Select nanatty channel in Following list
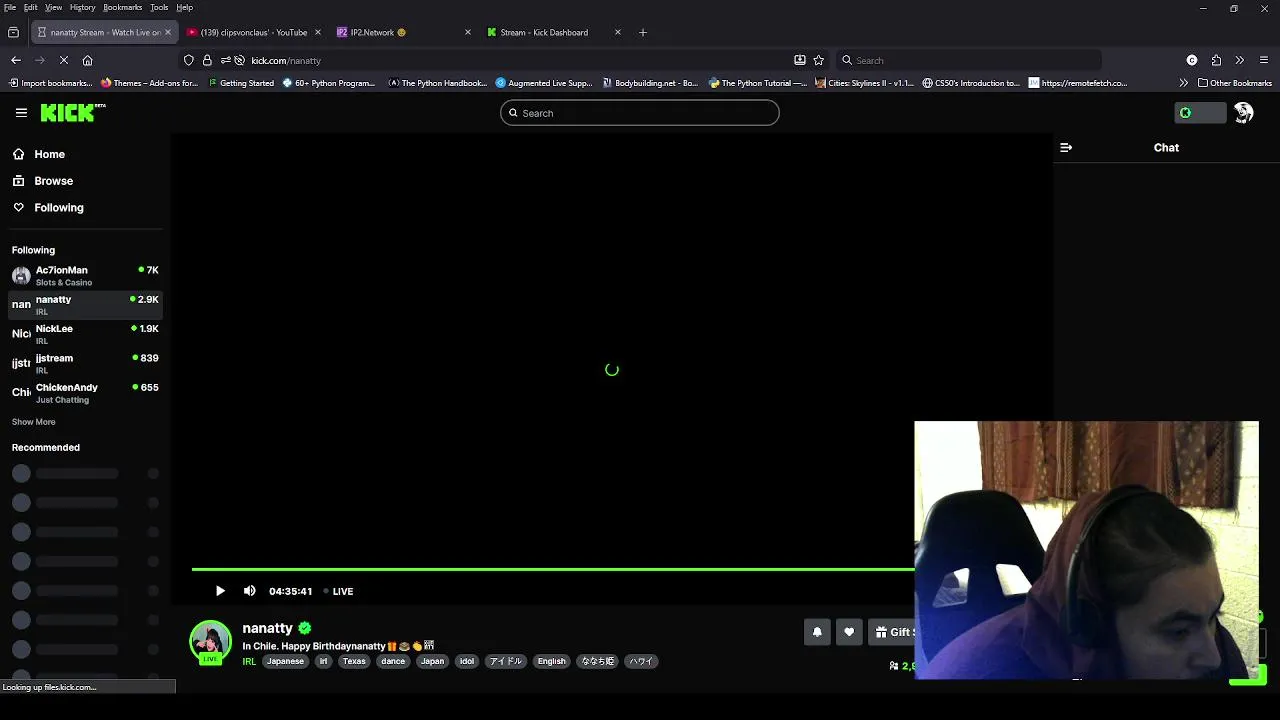The height and width of the screenshot is (720, 1280). [x=85, y=304]
